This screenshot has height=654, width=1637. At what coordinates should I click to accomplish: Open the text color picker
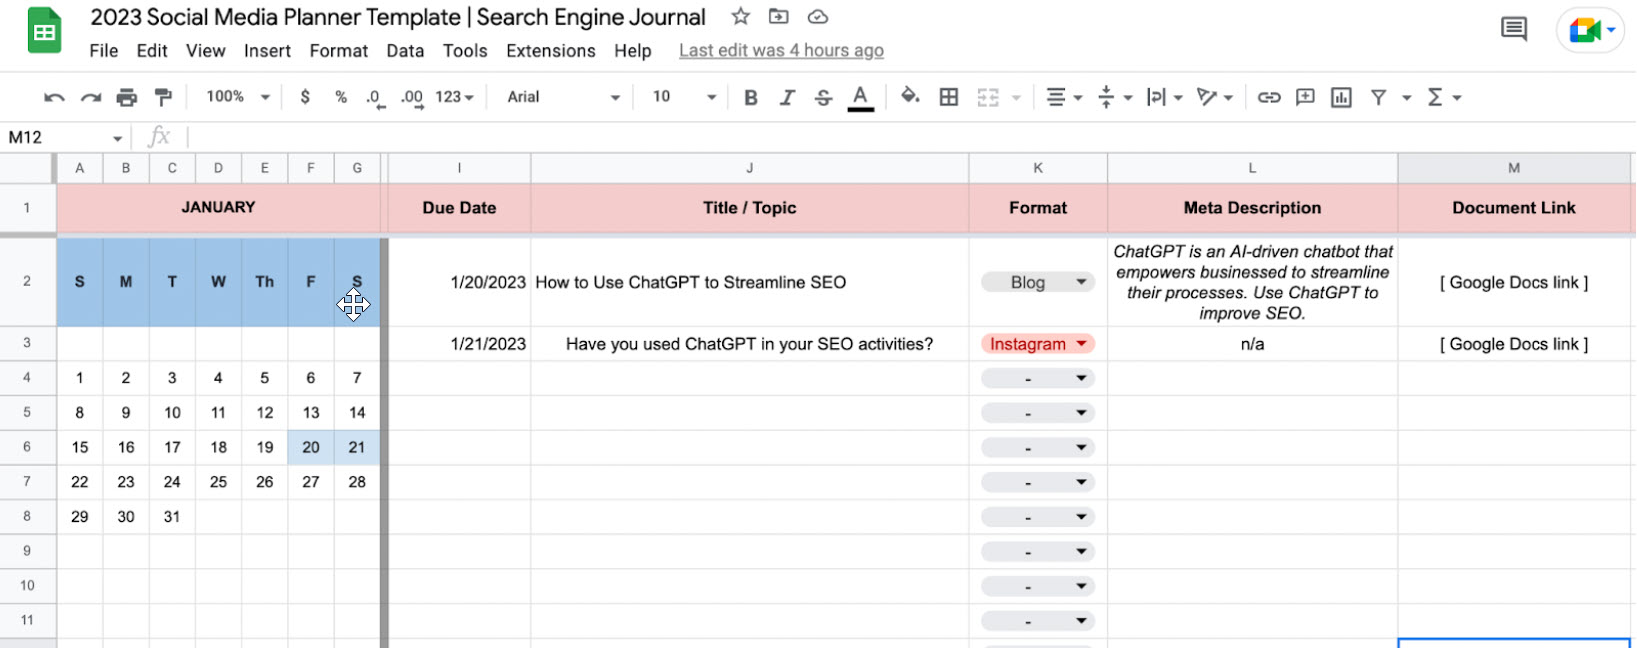pos(860,97)
